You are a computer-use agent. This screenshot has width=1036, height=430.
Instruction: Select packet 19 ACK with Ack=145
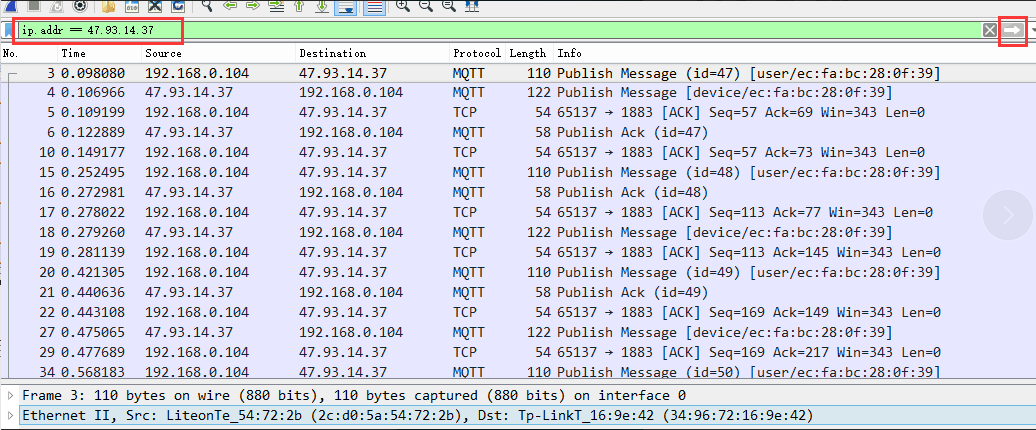coord(518,252)
